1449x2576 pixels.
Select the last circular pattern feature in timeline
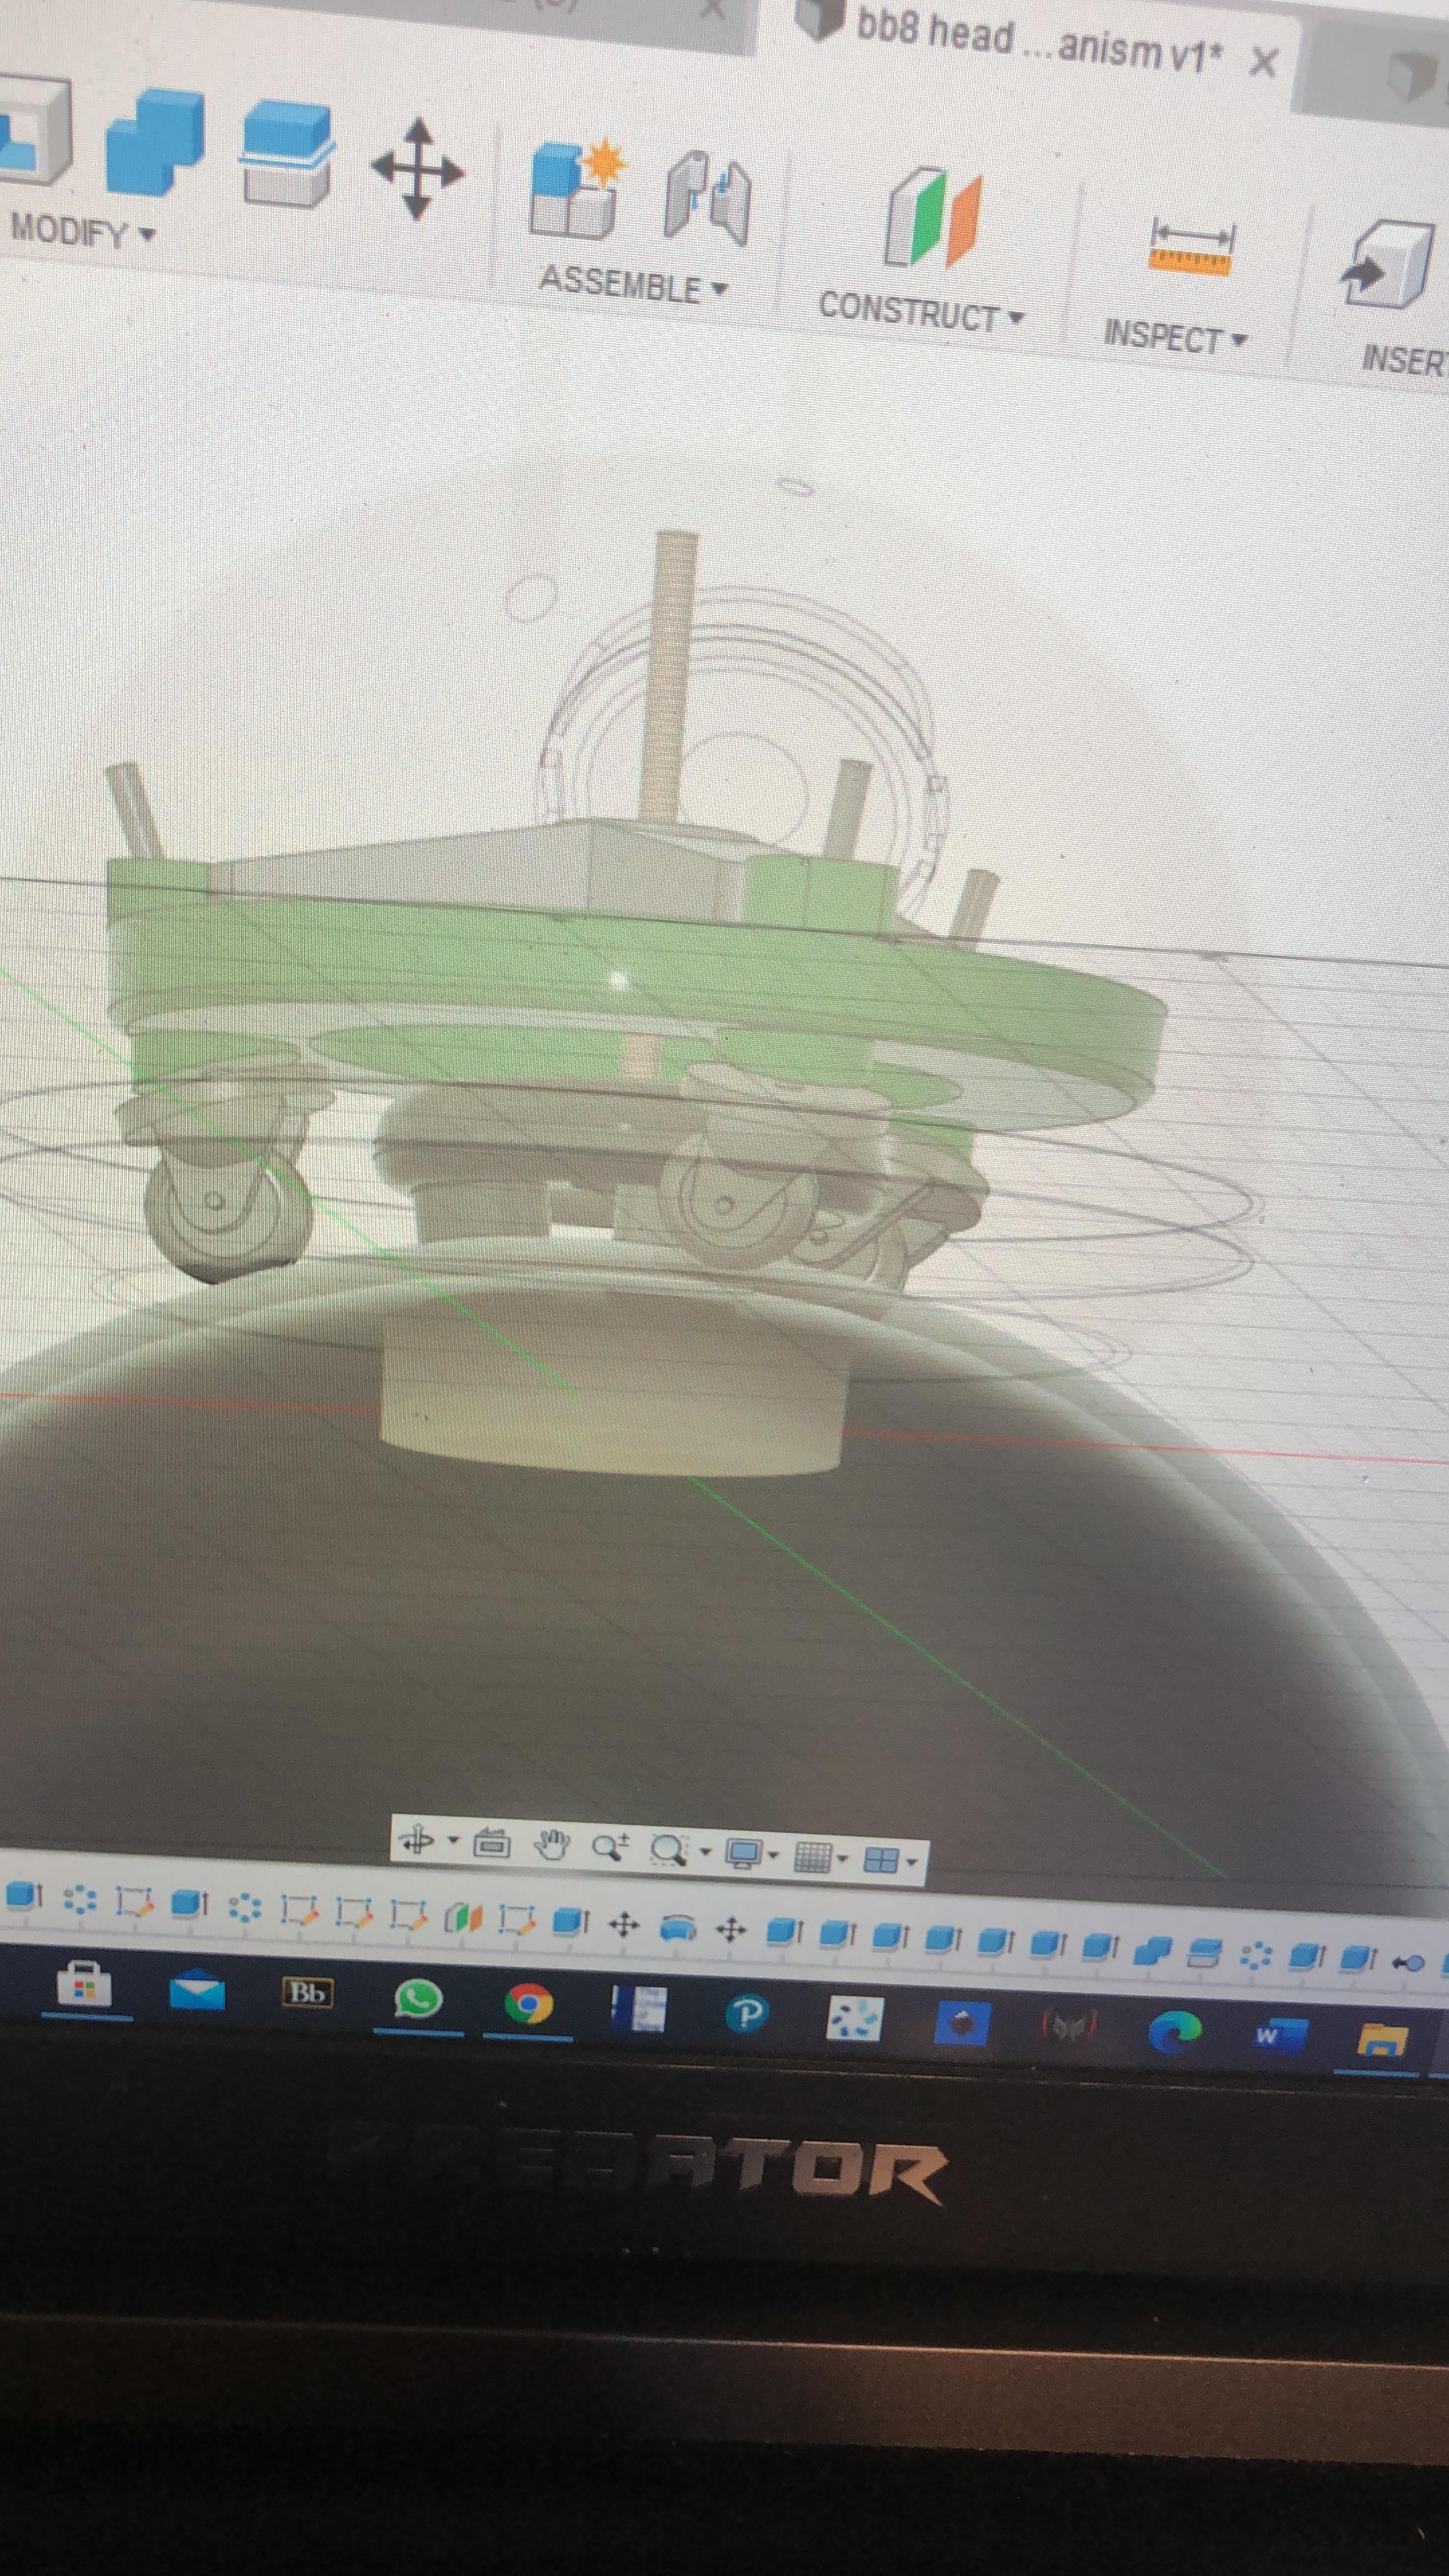[x=1255, y=1954]
